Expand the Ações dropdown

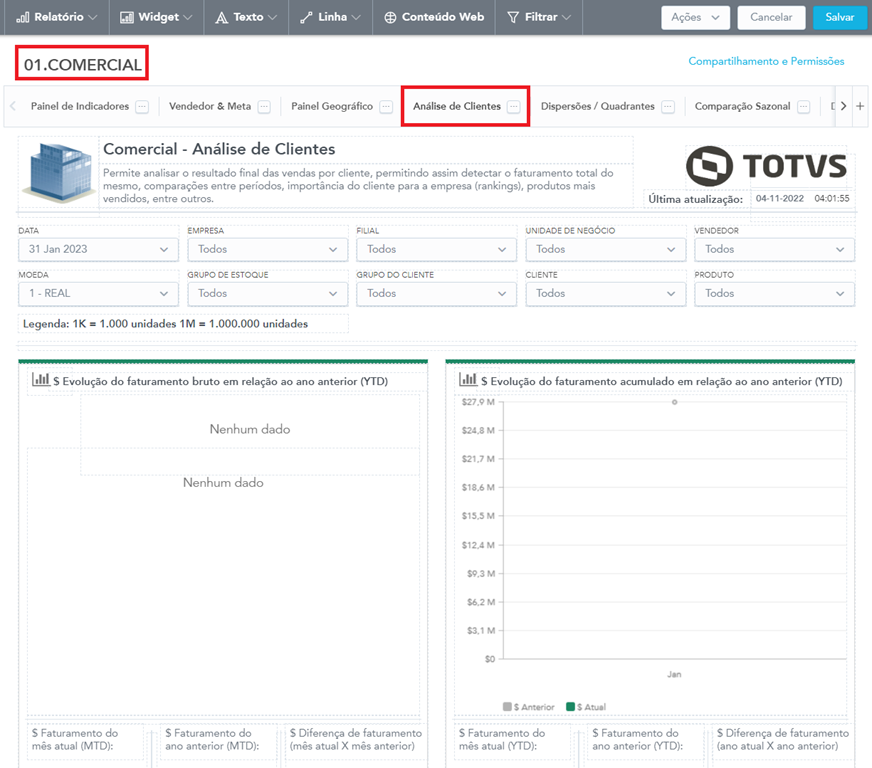coord(695,17)
